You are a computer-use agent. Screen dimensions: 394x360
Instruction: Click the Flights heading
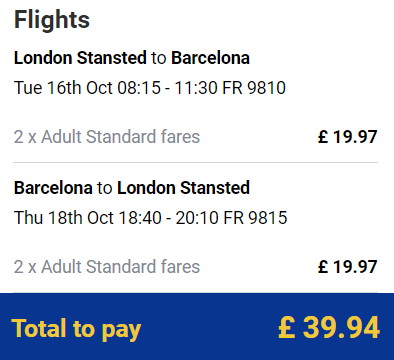click(52, 20)
